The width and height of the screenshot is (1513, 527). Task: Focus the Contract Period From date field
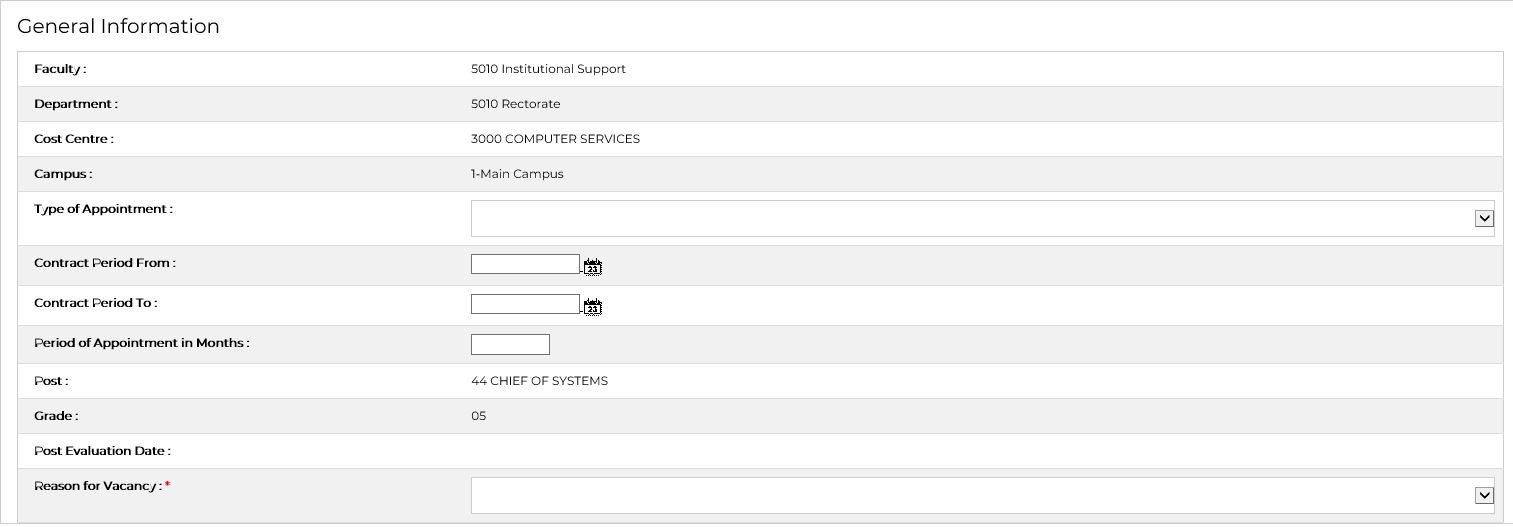[x=525, y=264]
